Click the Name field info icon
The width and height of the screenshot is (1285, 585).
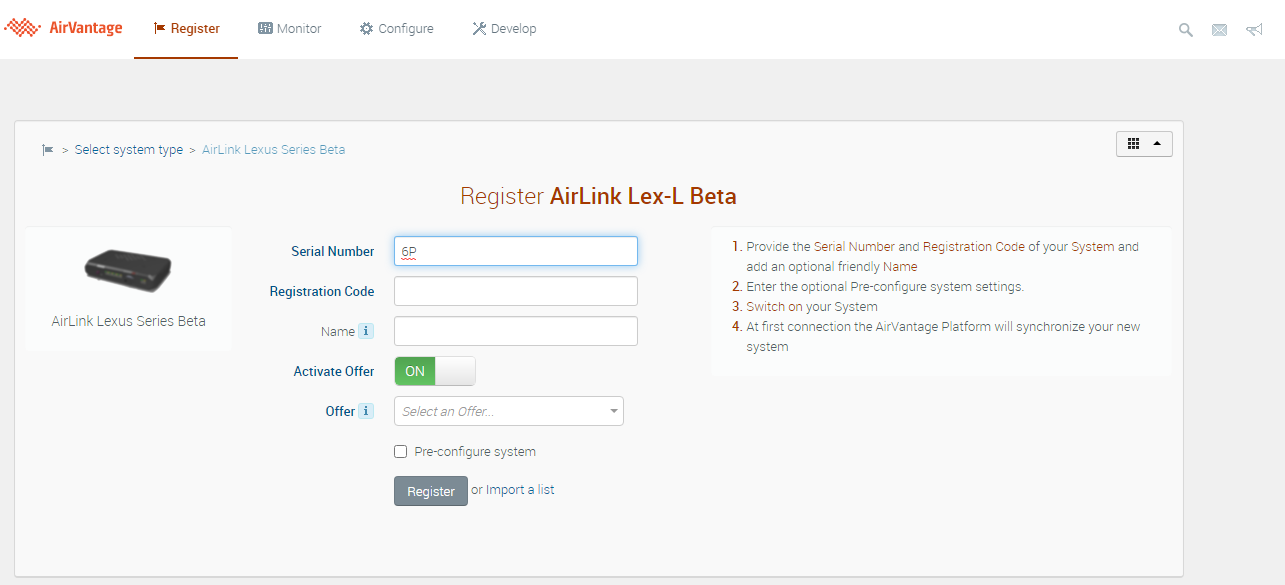click(x=366, y=331)
